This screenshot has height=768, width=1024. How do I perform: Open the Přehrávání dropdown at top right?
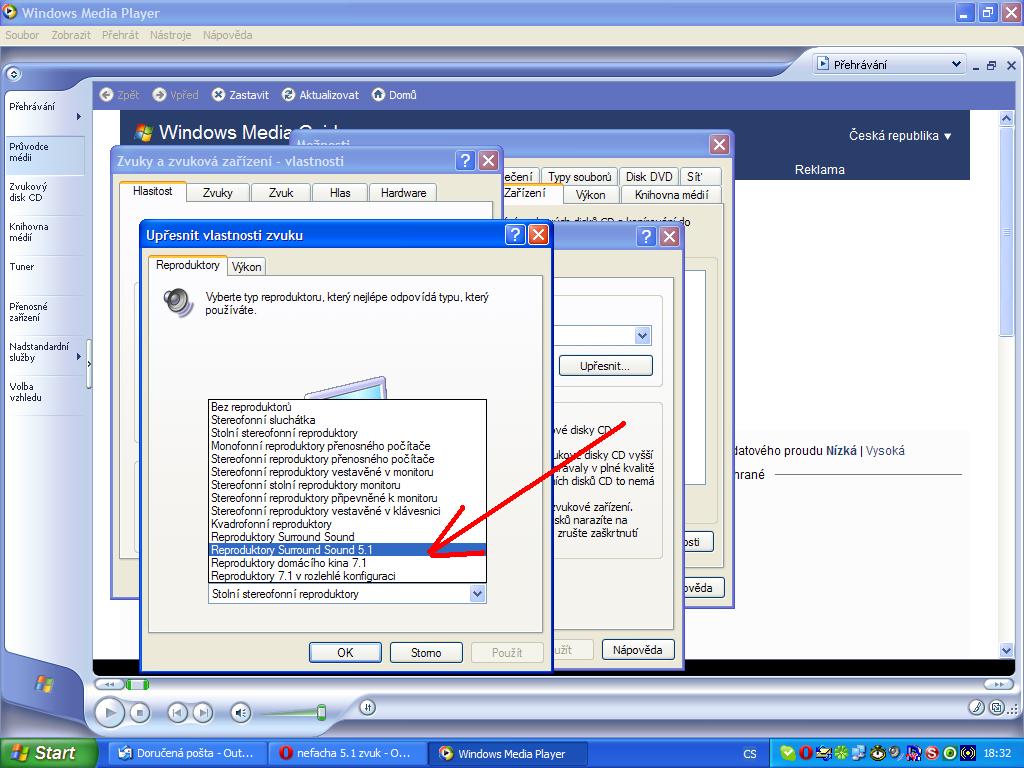point(889,64)
